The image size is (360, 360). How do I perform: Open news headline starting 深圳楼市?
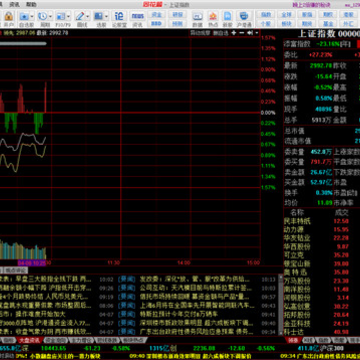197,323
